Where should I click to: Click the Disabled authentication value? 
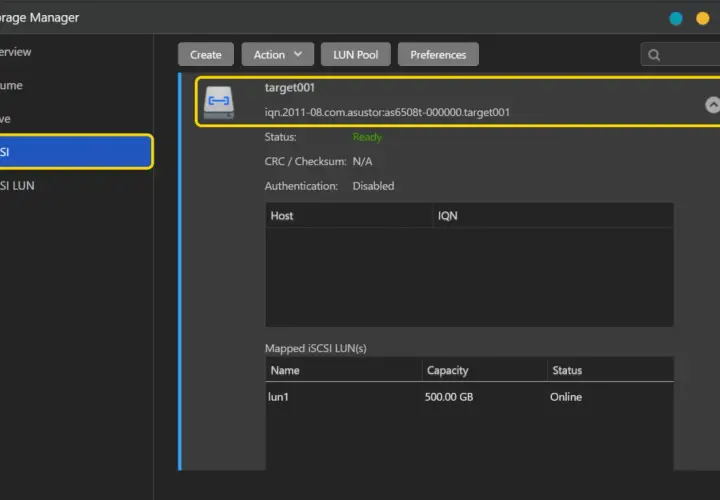pyautogui.click(x=373, y=186)
